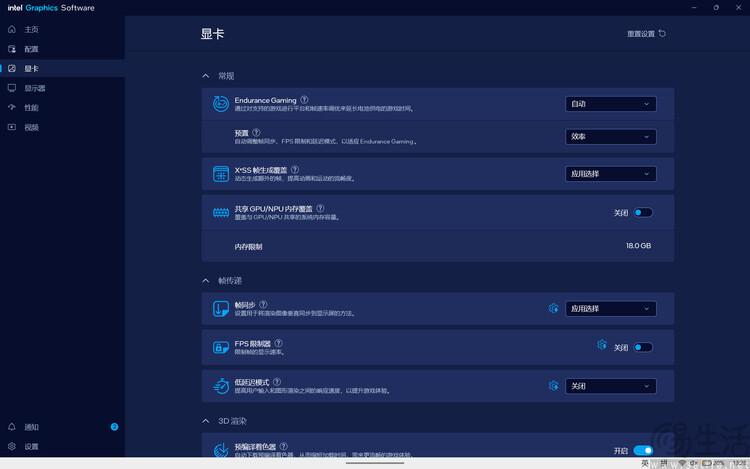Click 重置设置 reset button
This screenshot has height=469, width=750.
coord(646,33)
